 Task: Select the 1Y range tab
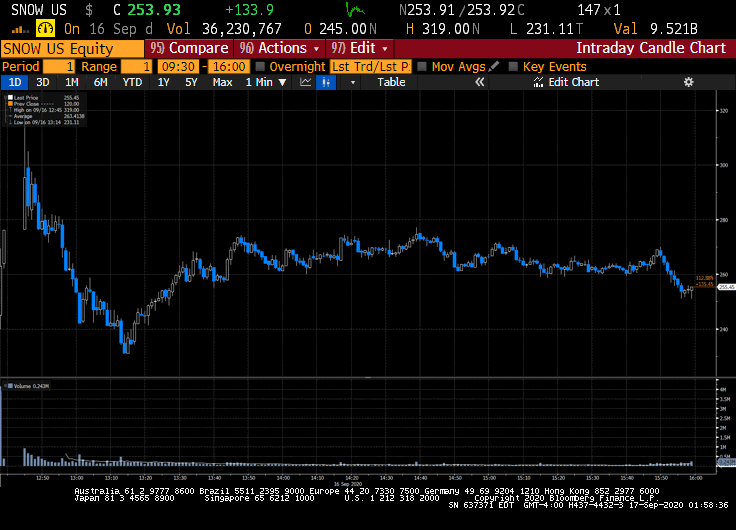[x=163, y=82]
